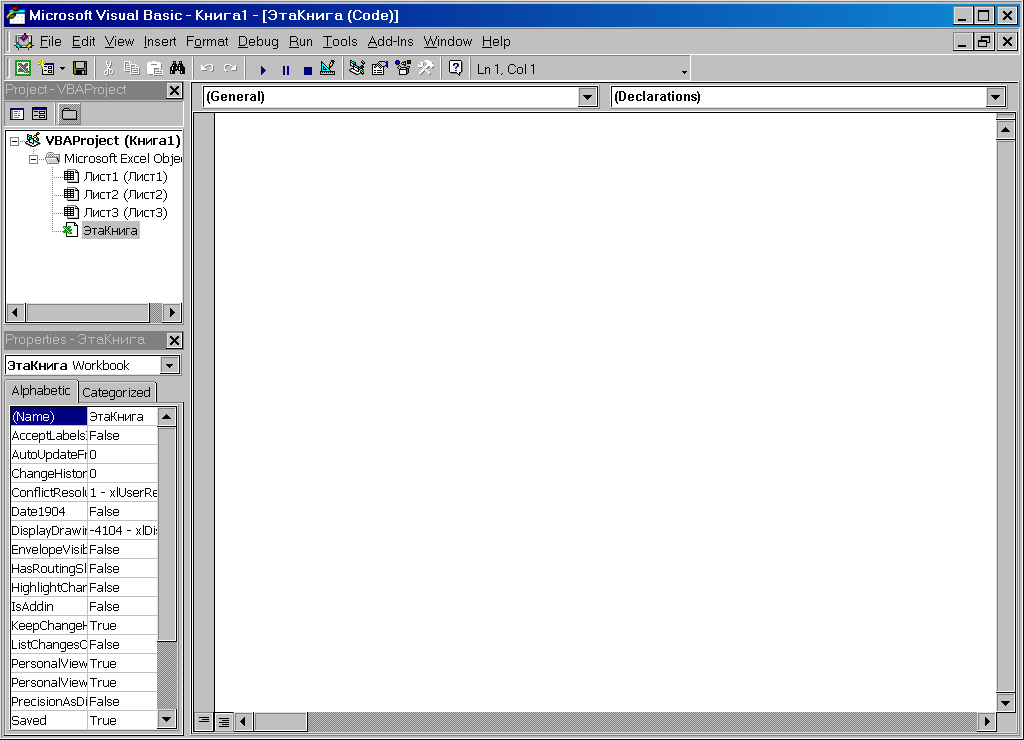Click the Properties list scroll down arrow

pyautogui.click(x=167, y=720)
